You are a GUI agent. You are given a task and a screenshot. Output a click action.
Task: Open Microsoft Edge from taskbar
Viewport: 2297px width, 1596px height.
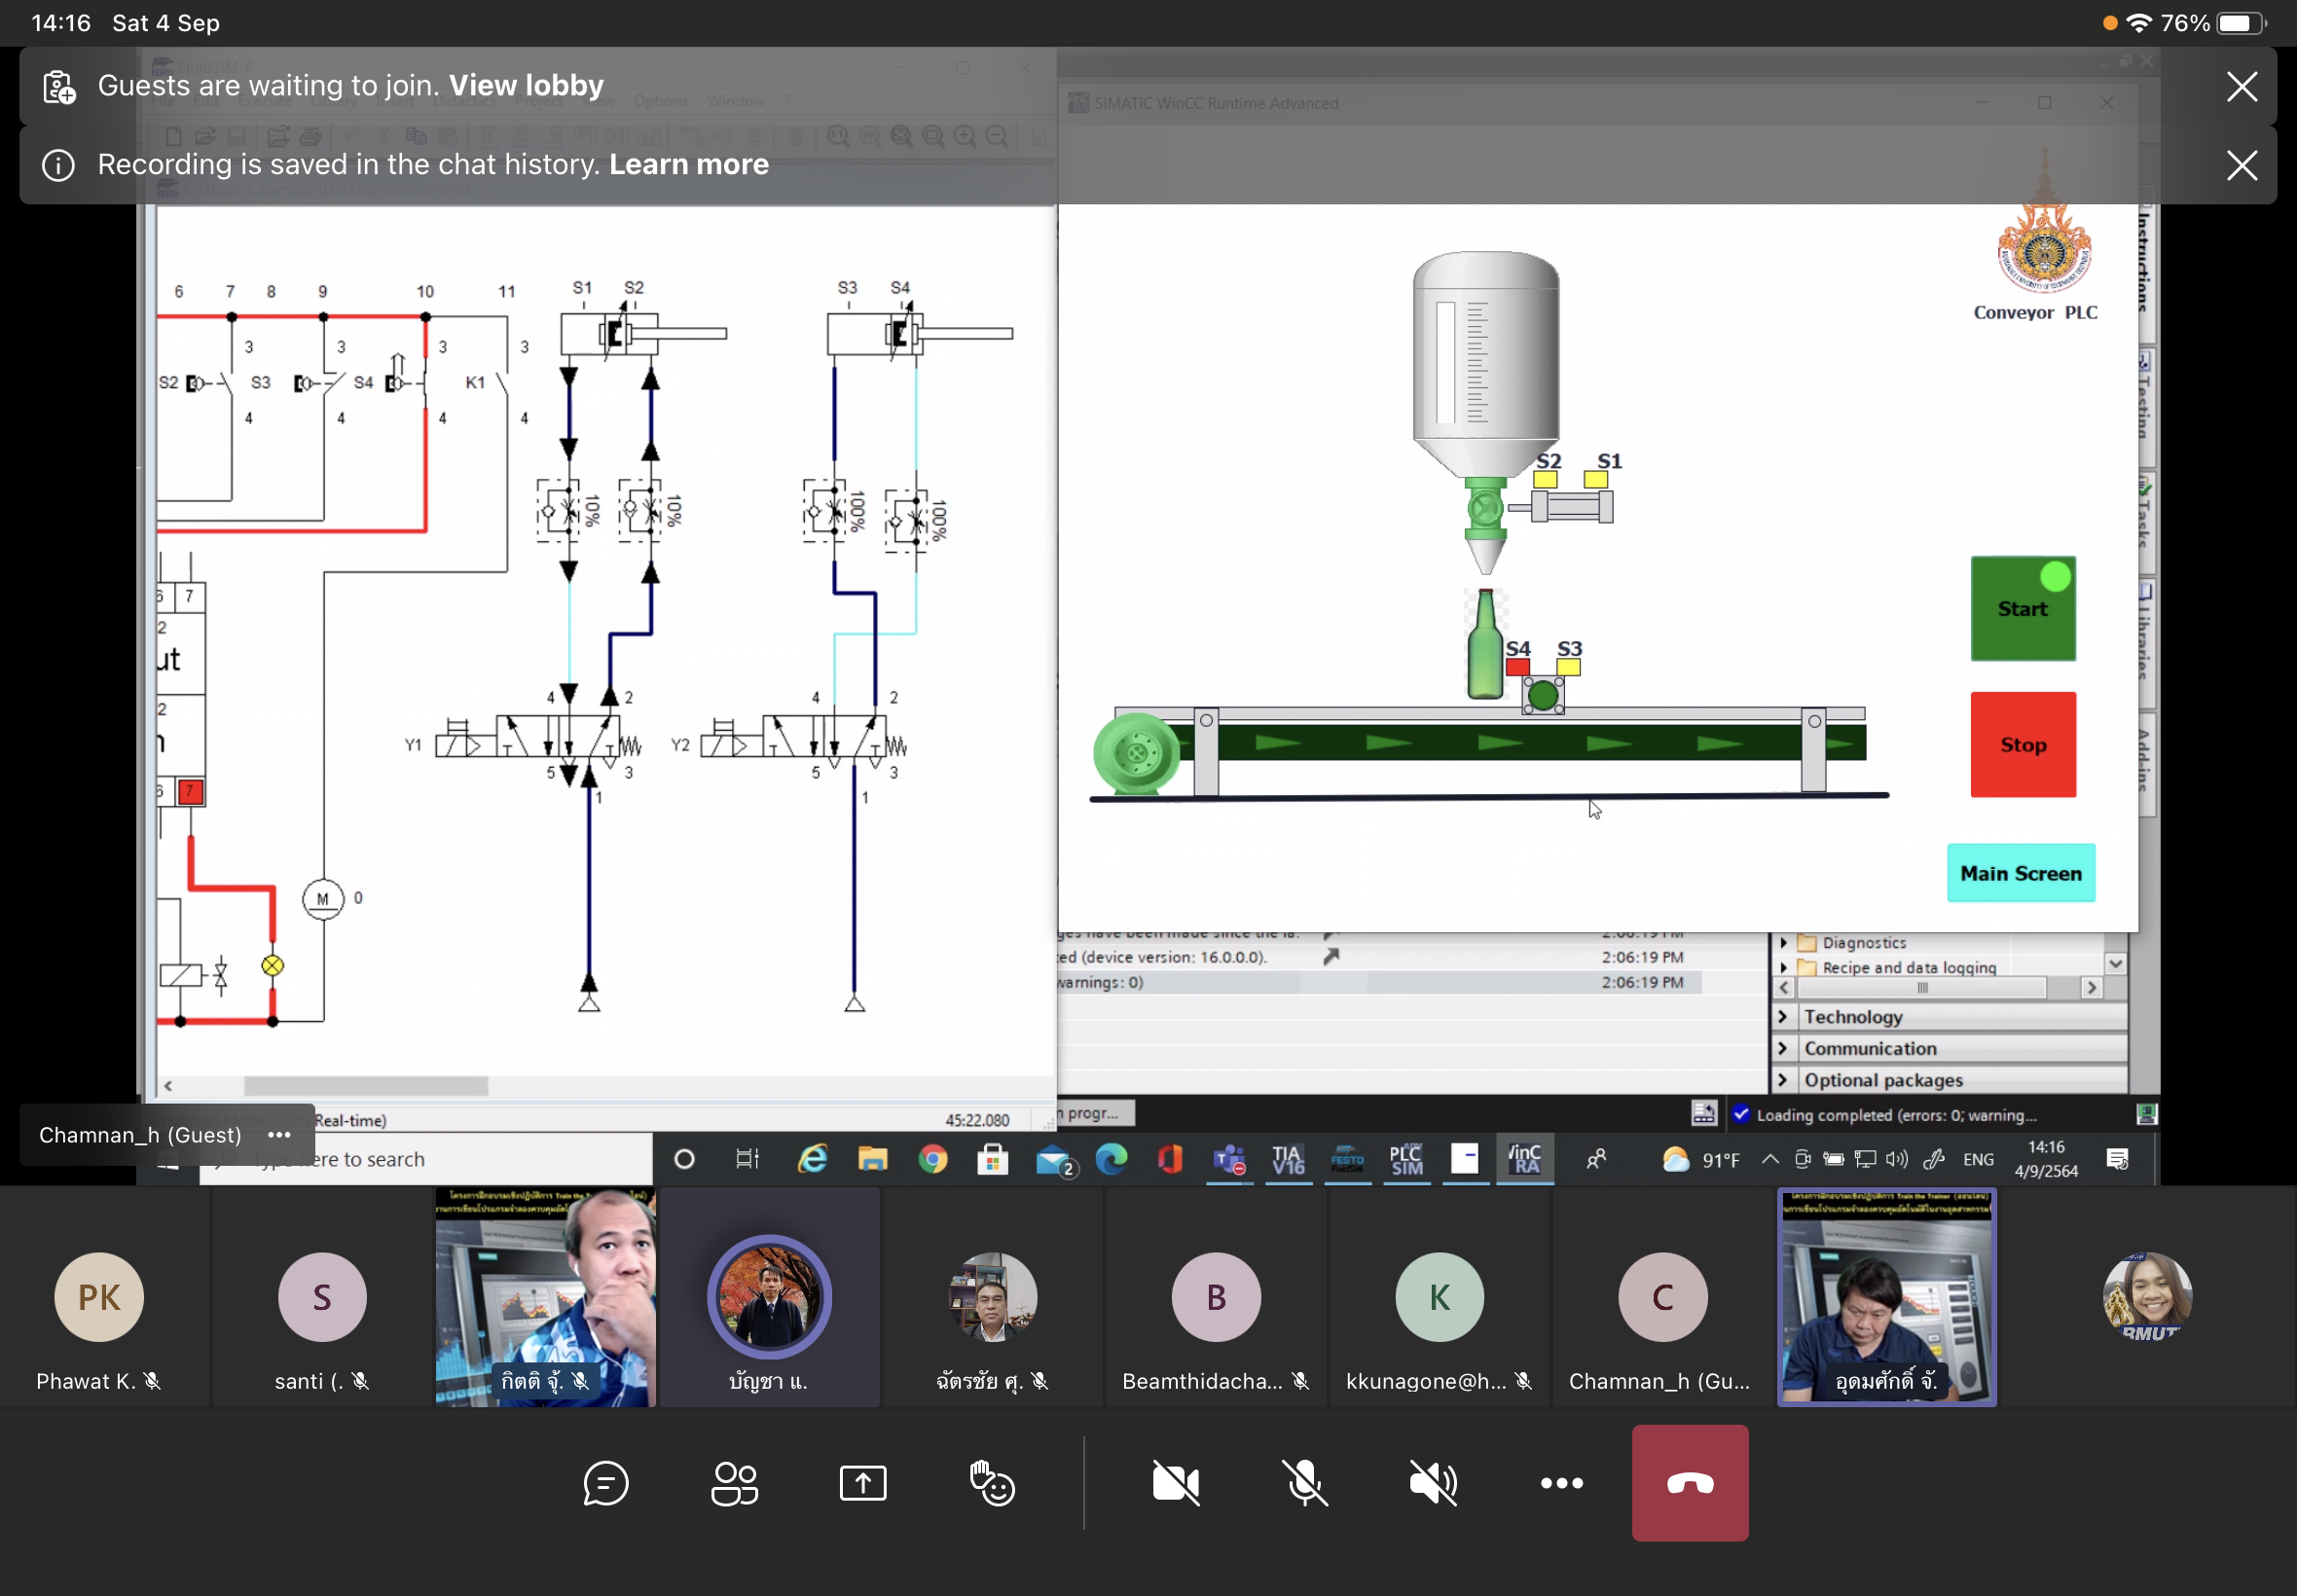[1111, 1159]
